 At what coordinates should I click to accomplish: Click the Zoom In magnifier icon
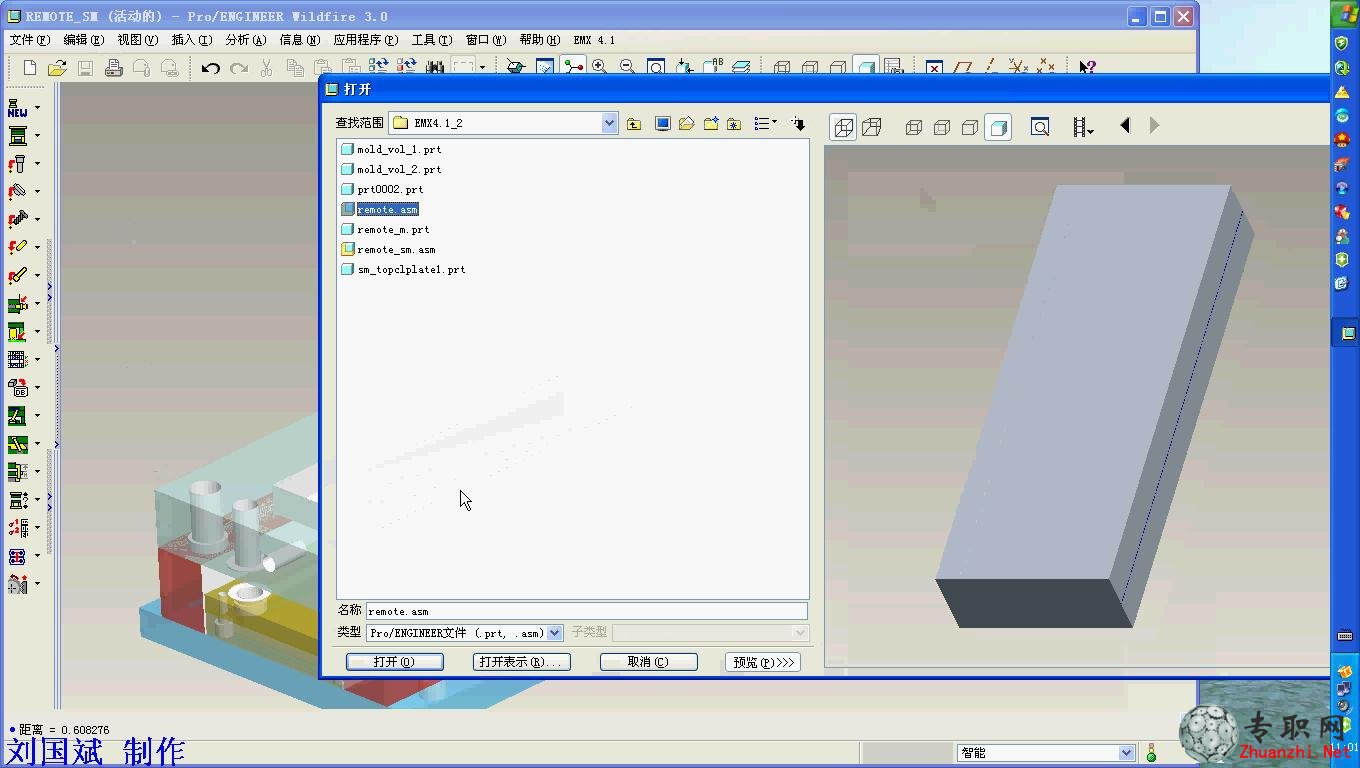pyautogui.click(x=599, y=67)
